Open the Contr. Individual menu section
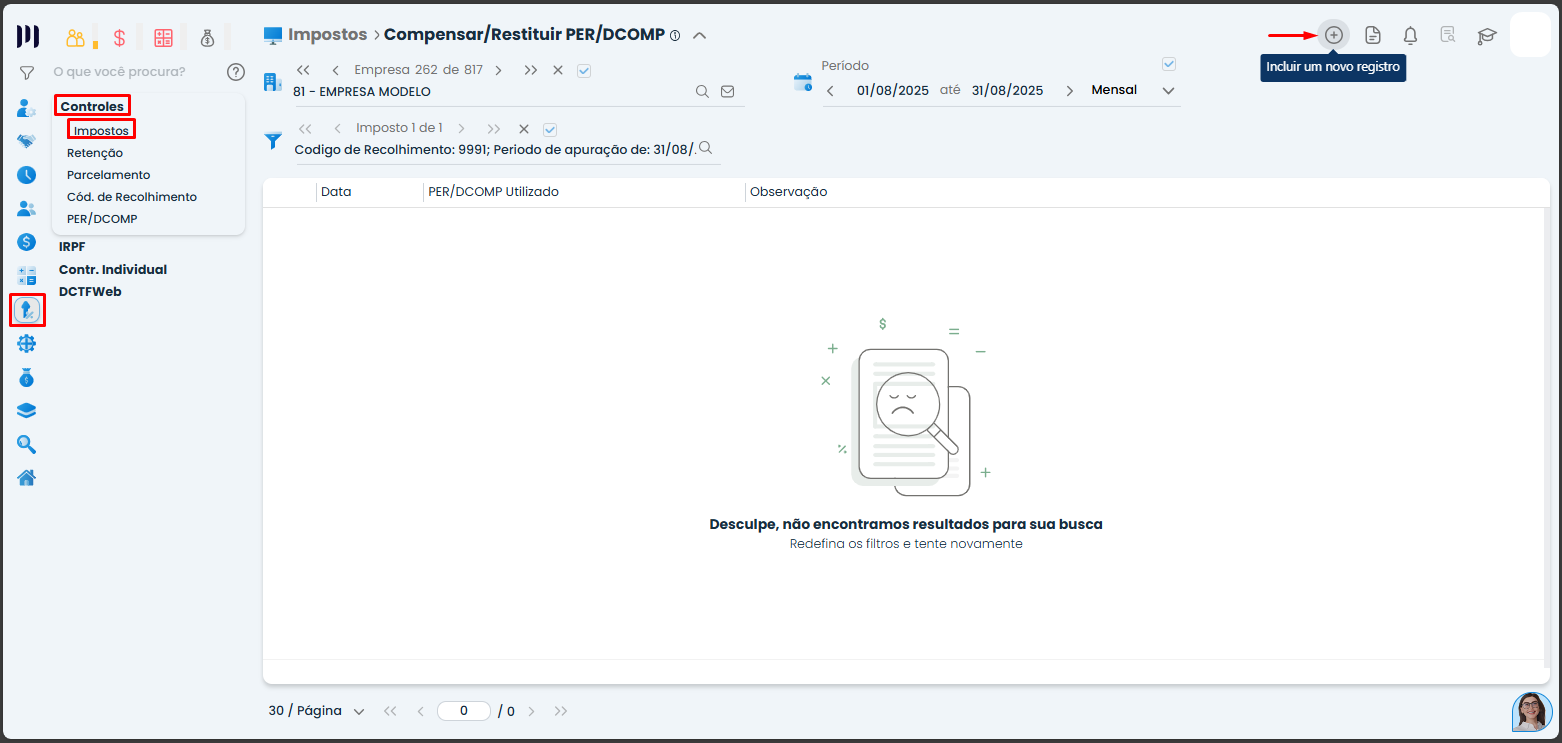The height and width of the screenshot is (743, 1562). (x=113, y=269)
